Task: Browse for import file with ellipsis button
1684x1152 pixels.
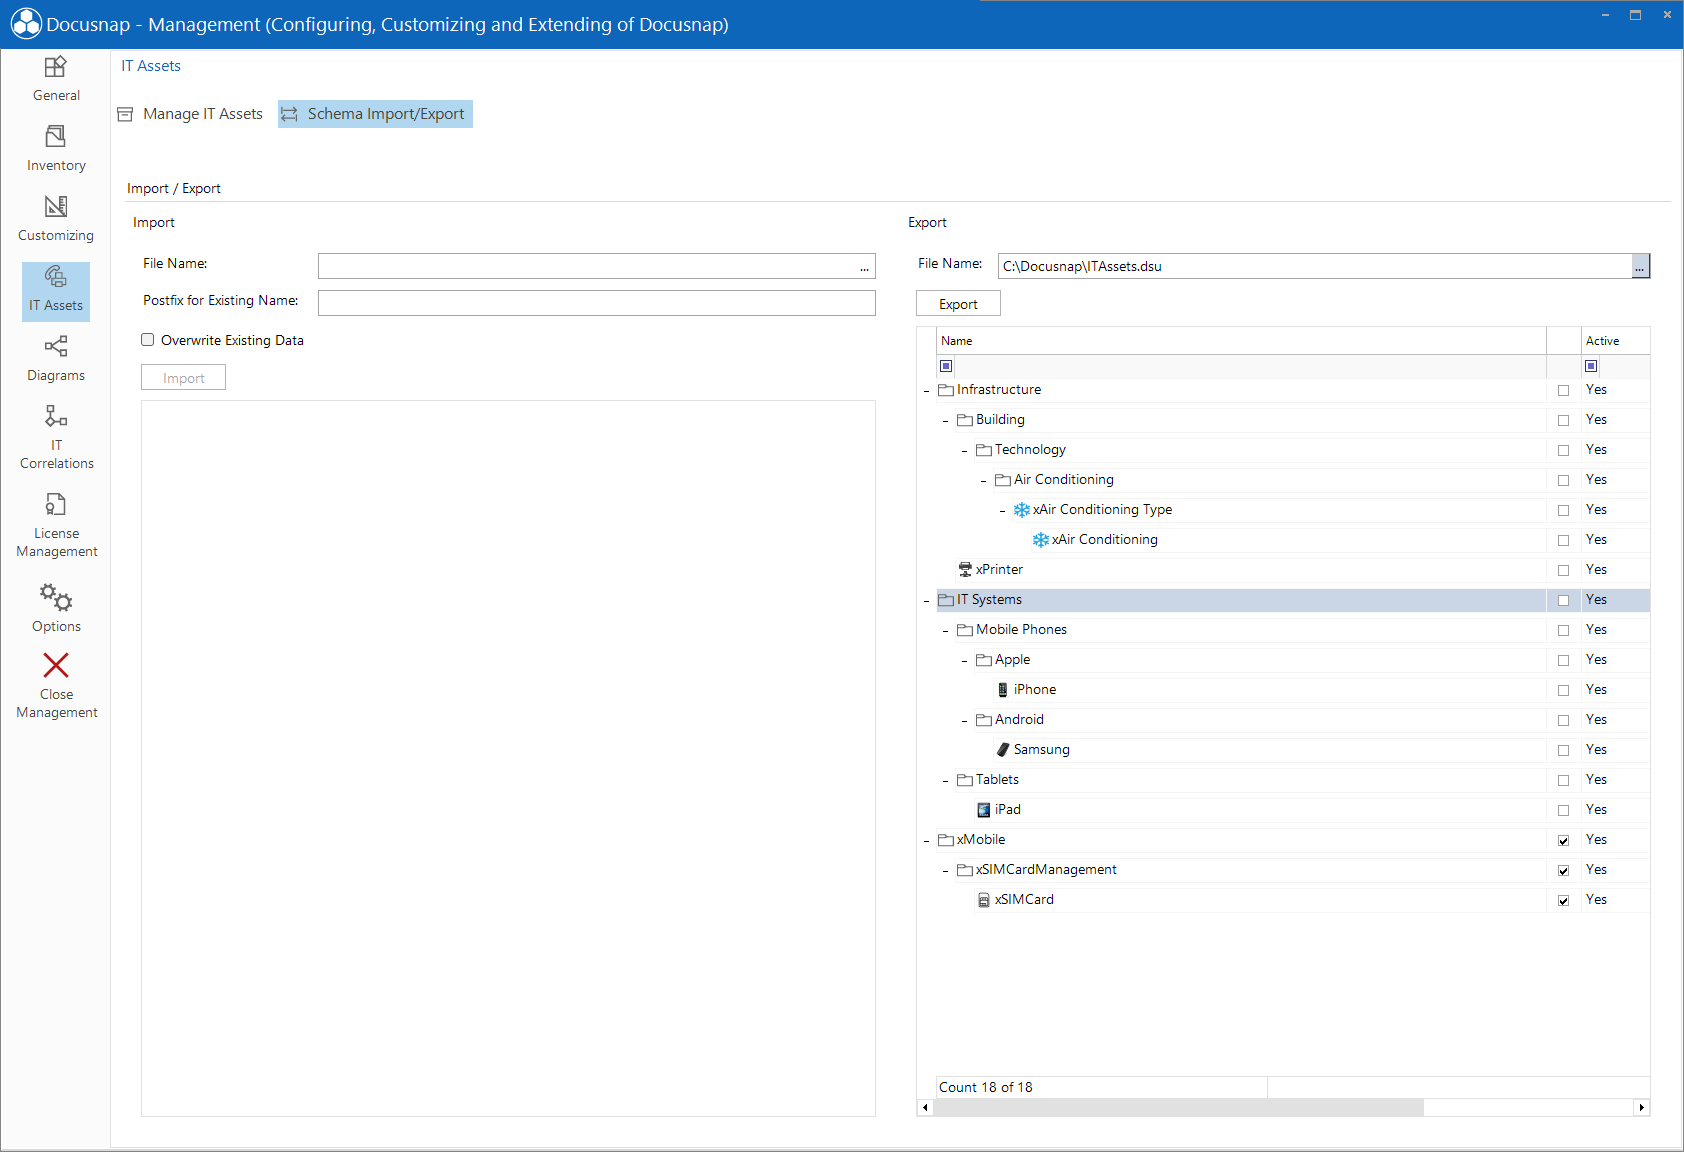Action: (864, 267)
